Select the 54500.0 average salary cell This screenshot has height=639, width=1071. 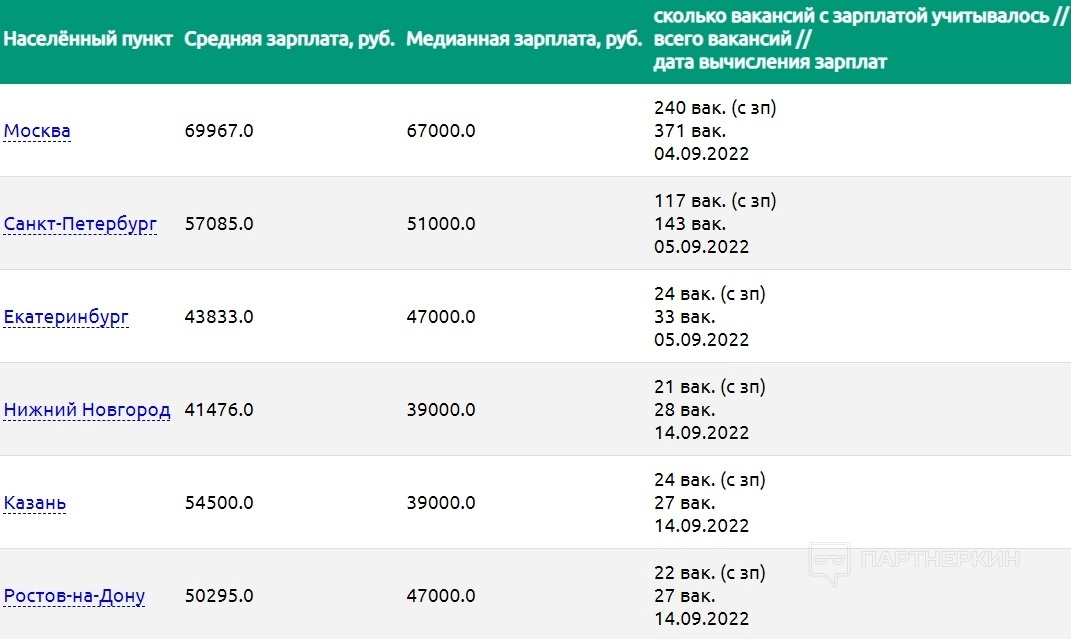click(219, 503)
